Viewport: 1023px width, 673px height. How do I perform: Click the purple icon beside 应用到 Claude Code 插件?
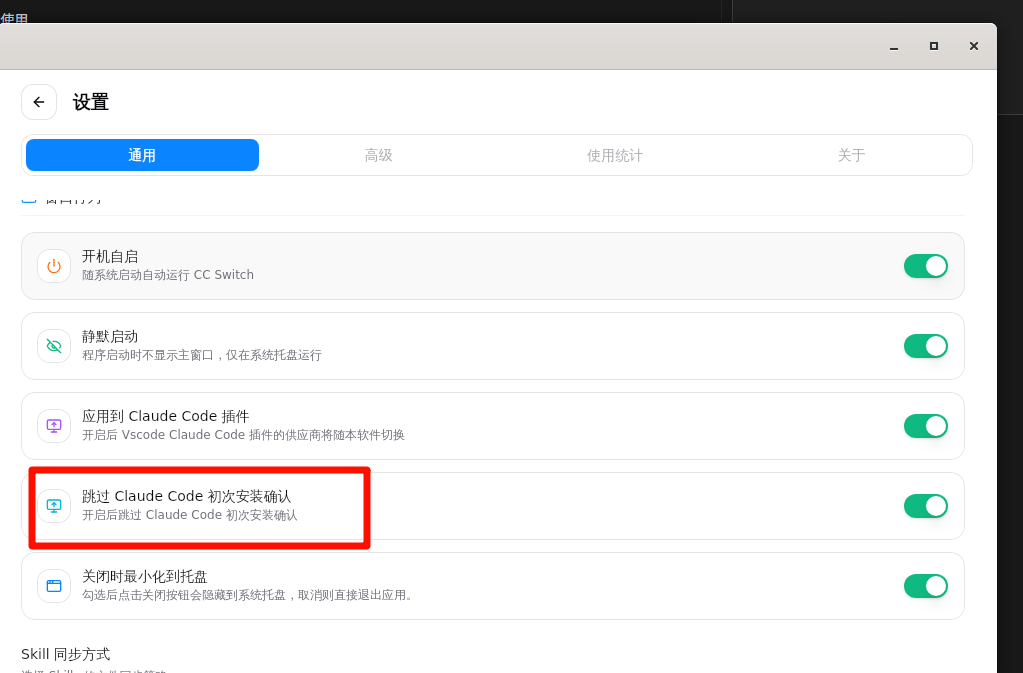pos(54,426)
